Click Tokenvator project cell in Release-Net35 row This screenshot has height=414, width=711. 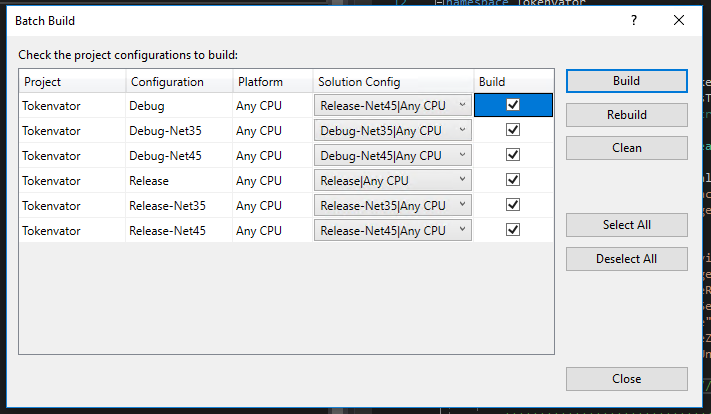click(x=73, y=205)
